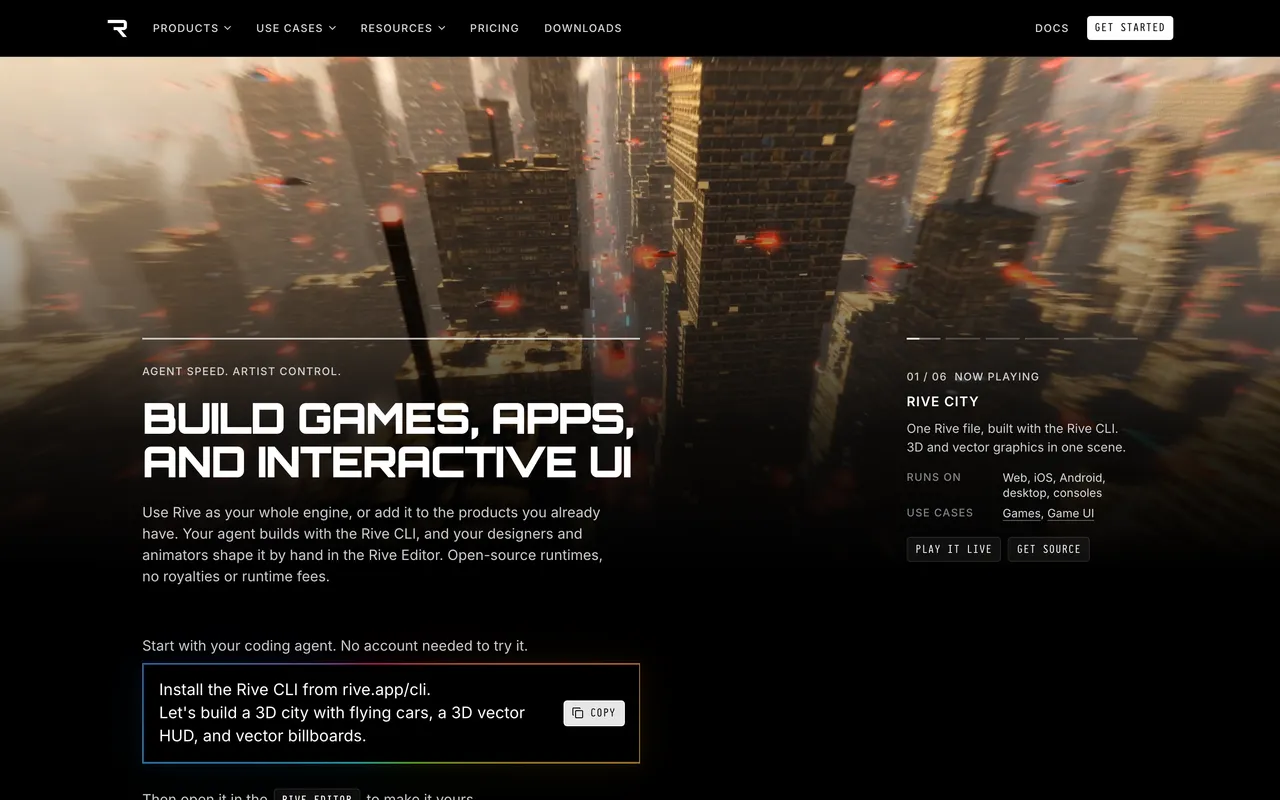Select the first slide progress indicator
Viewport: 1280px width, 800px height.
tap(923, 339)
